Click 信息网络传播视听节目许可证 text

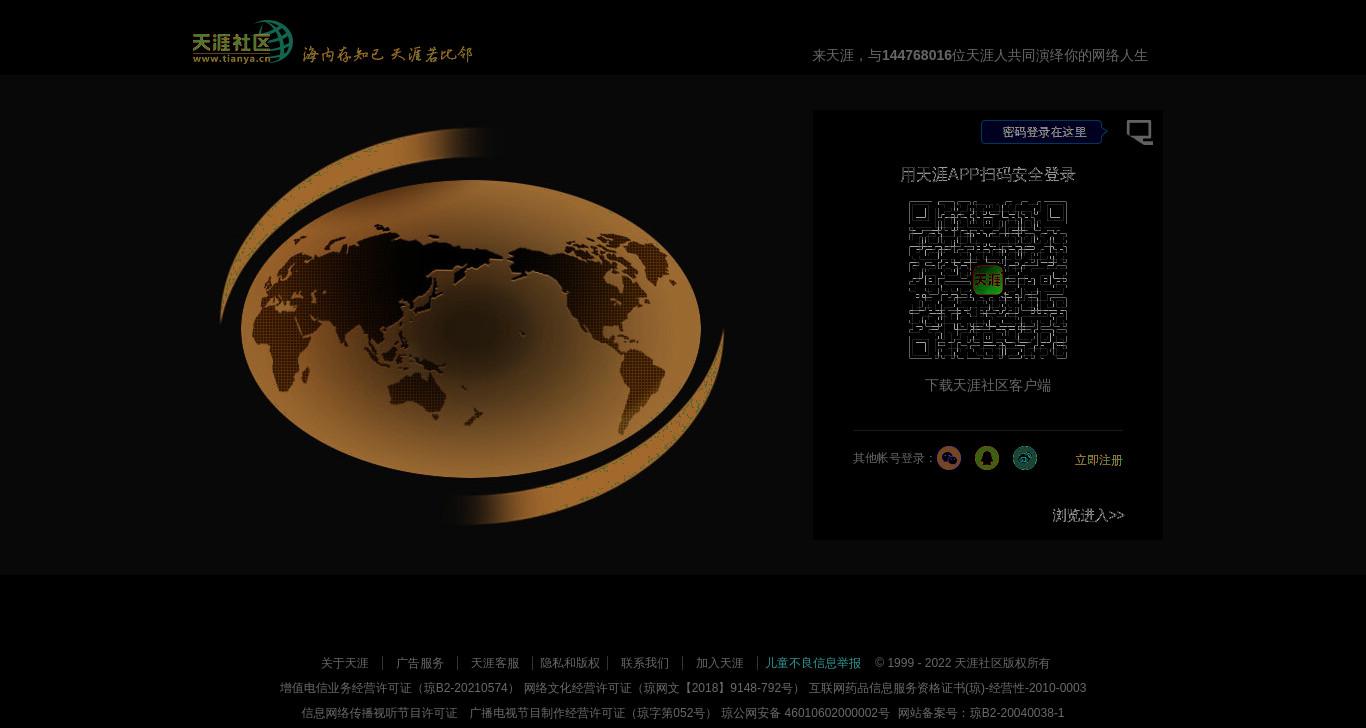379,713
